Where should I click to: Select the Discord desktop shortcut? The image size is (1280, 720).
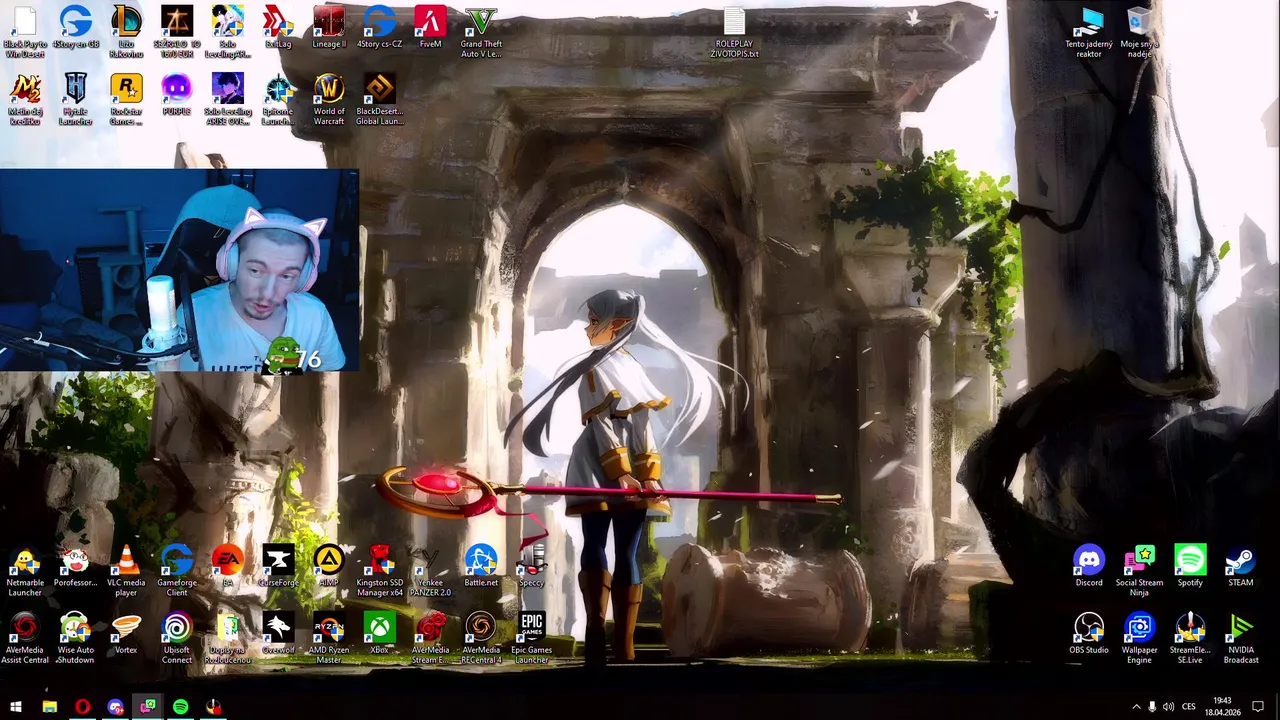[1089, 567]
